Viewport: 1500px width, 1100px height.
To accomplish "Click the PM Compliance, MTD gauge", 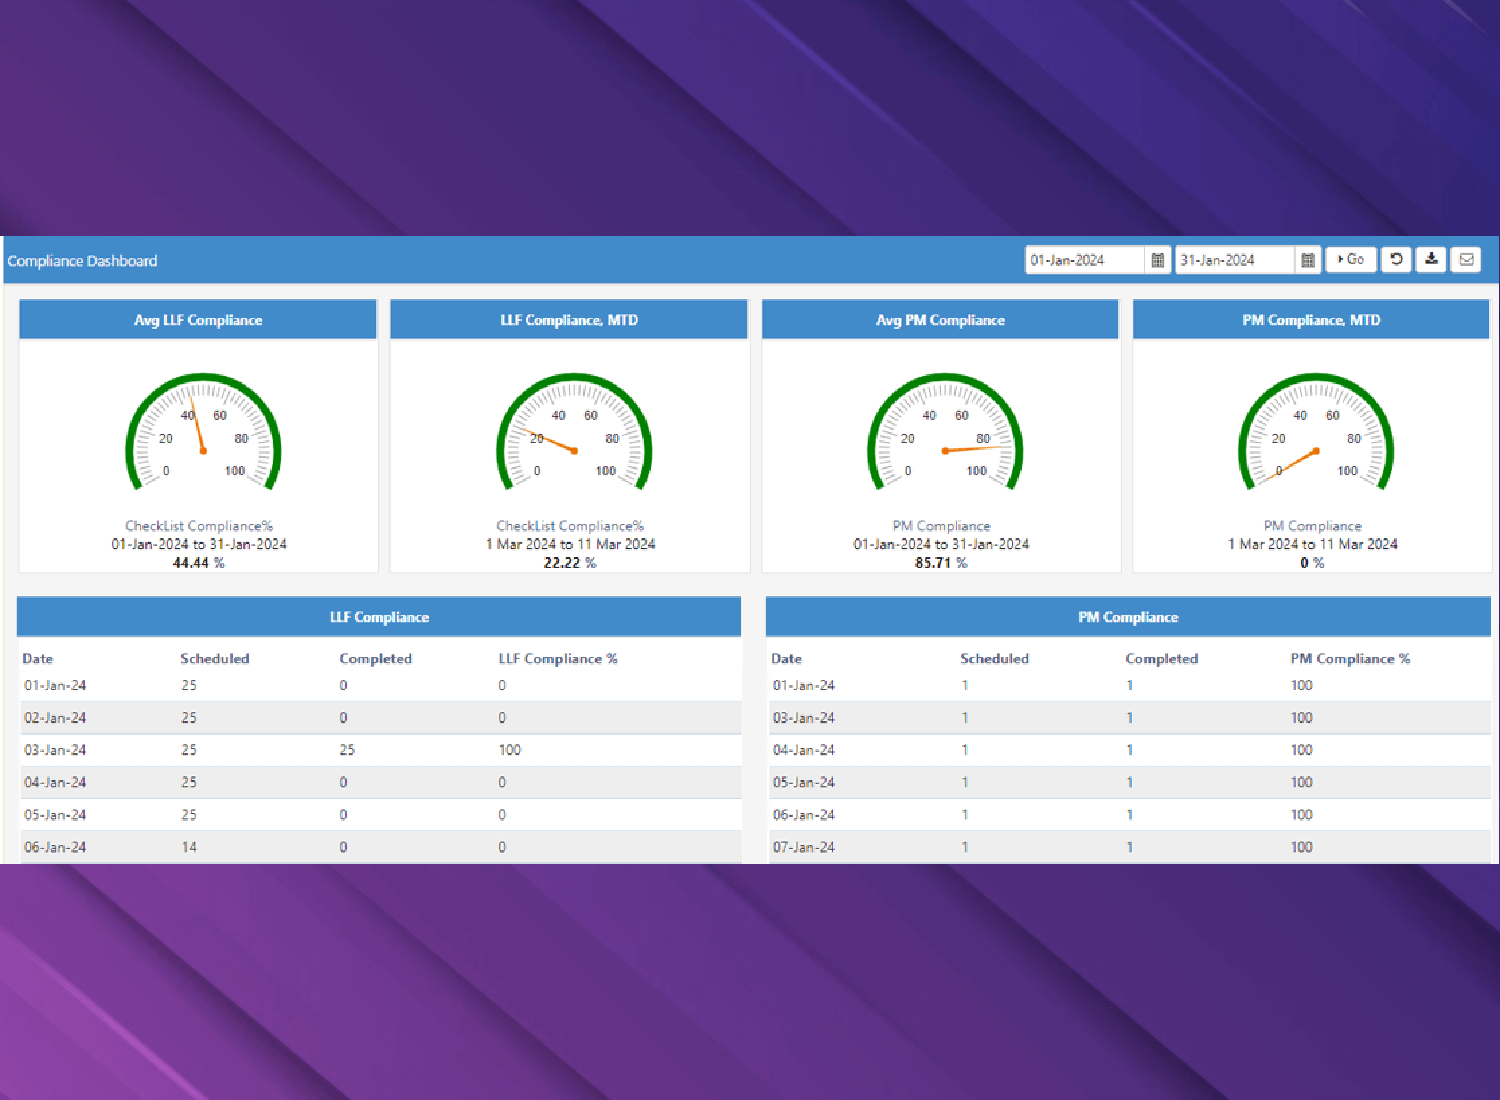I will [x=1316, y=434].
